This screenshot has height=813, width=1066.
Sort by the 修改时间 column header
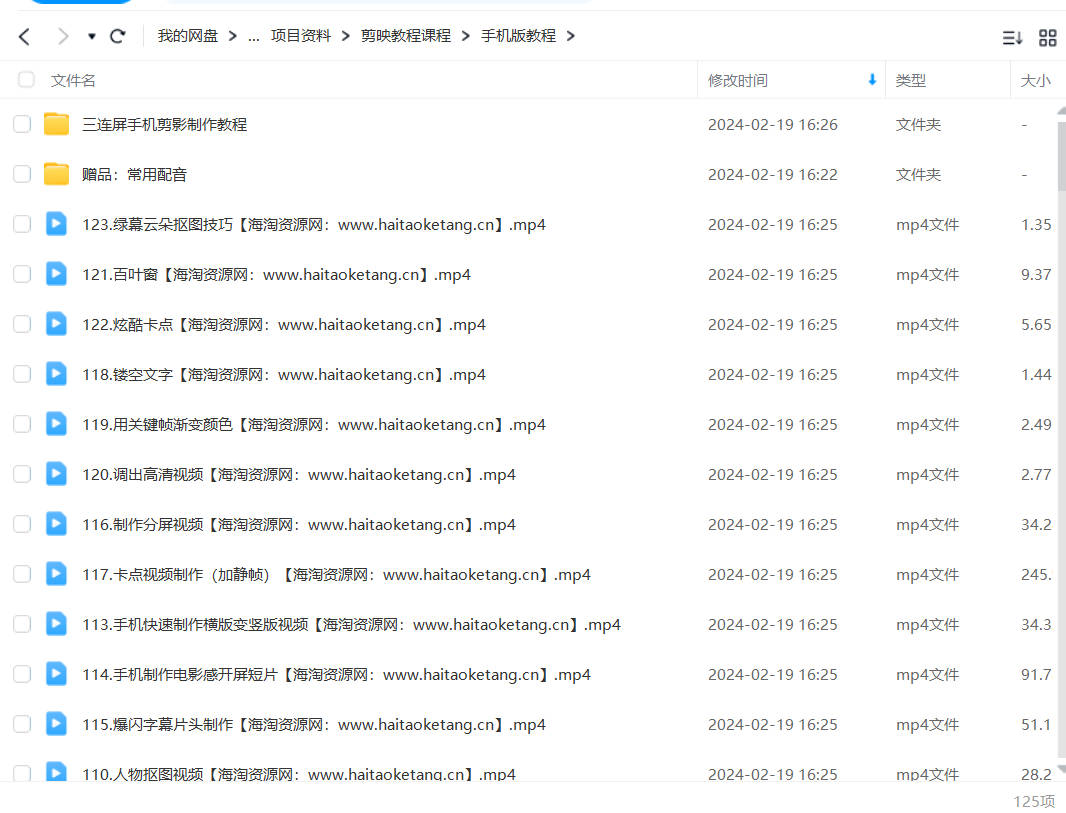738,81
